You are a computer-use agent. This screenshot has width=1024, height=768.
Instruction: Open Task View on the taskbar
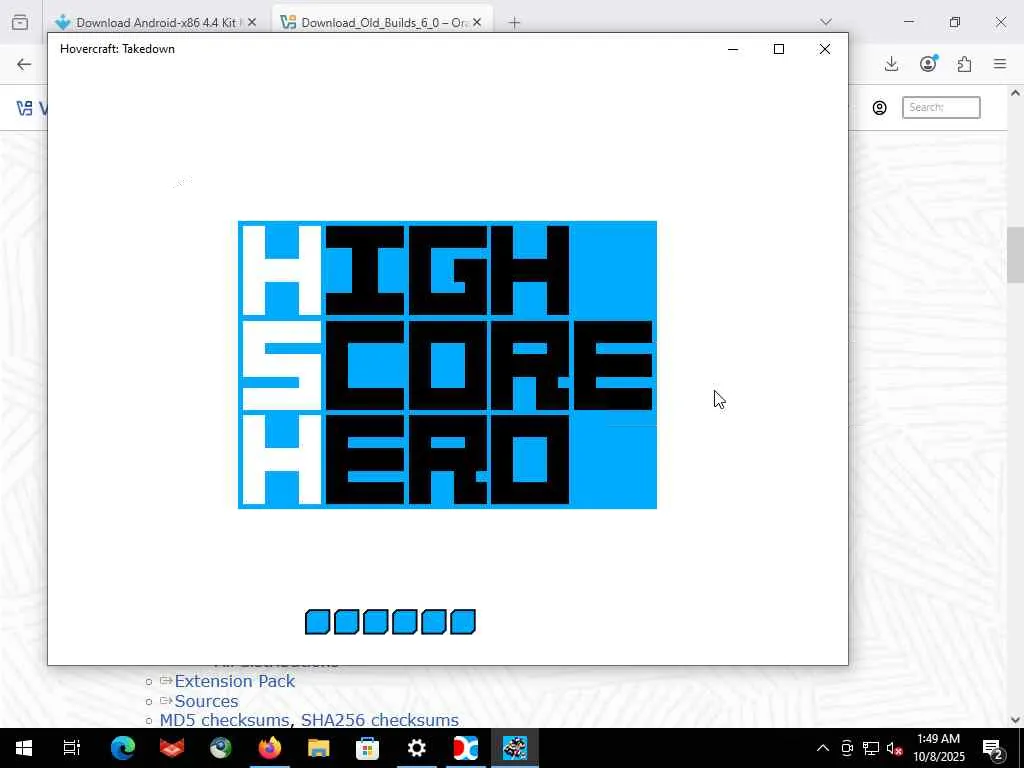[x=72, y=748]
